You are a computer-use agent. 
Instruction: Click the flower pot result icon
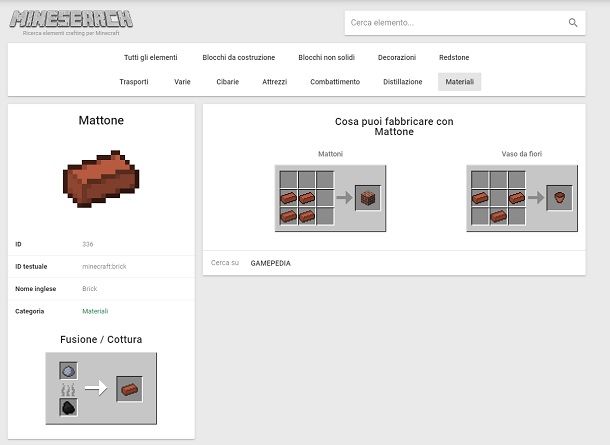(x=559, y=198)
